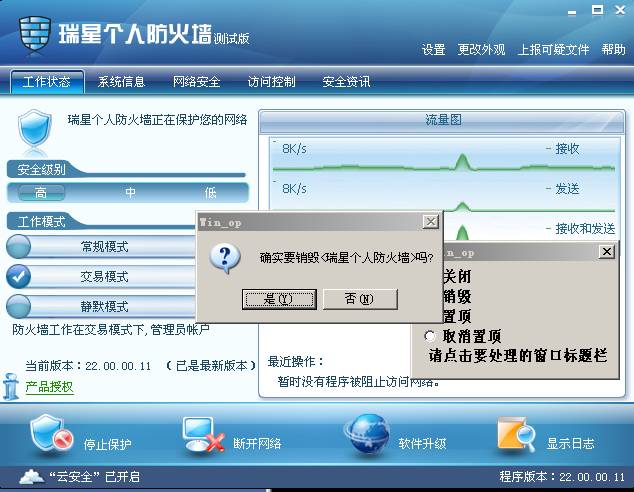
Task: Click the disconnect network computer icon
Action: (x=202, y=435)
